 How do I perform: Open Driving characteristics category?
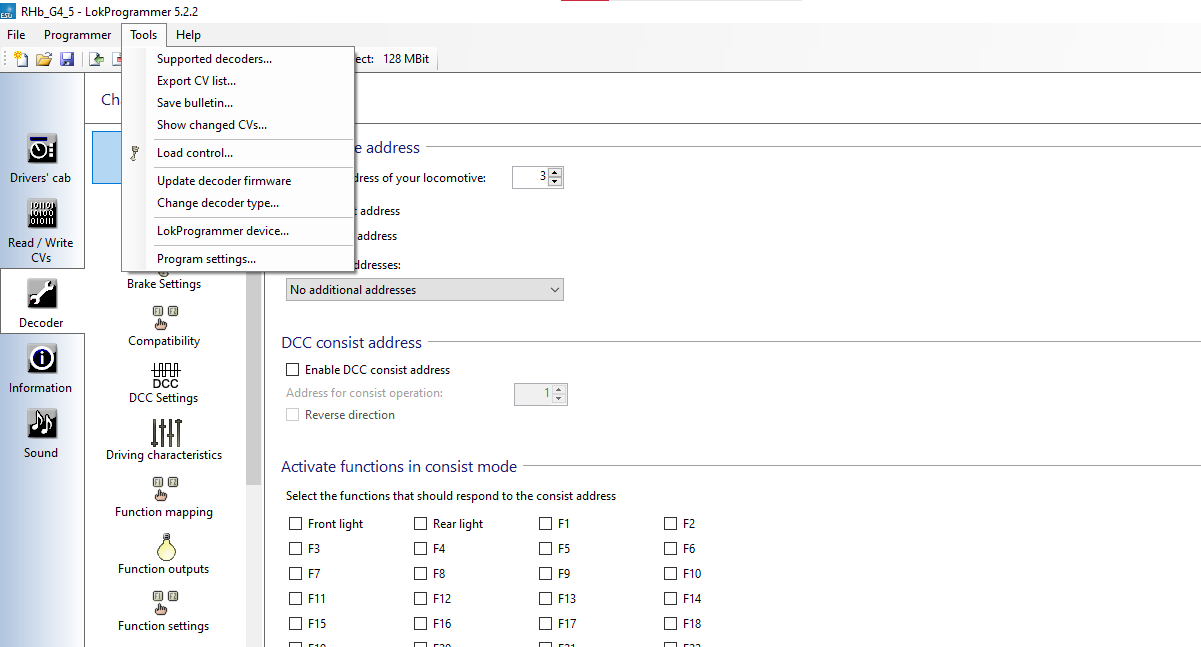[x=164, y=440]
